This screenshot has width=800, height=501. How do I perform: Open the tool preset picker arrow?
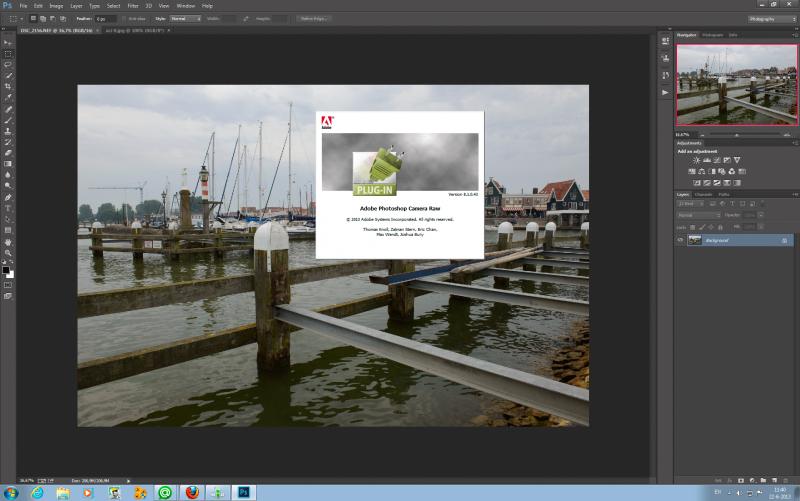(x=21, y=19)
